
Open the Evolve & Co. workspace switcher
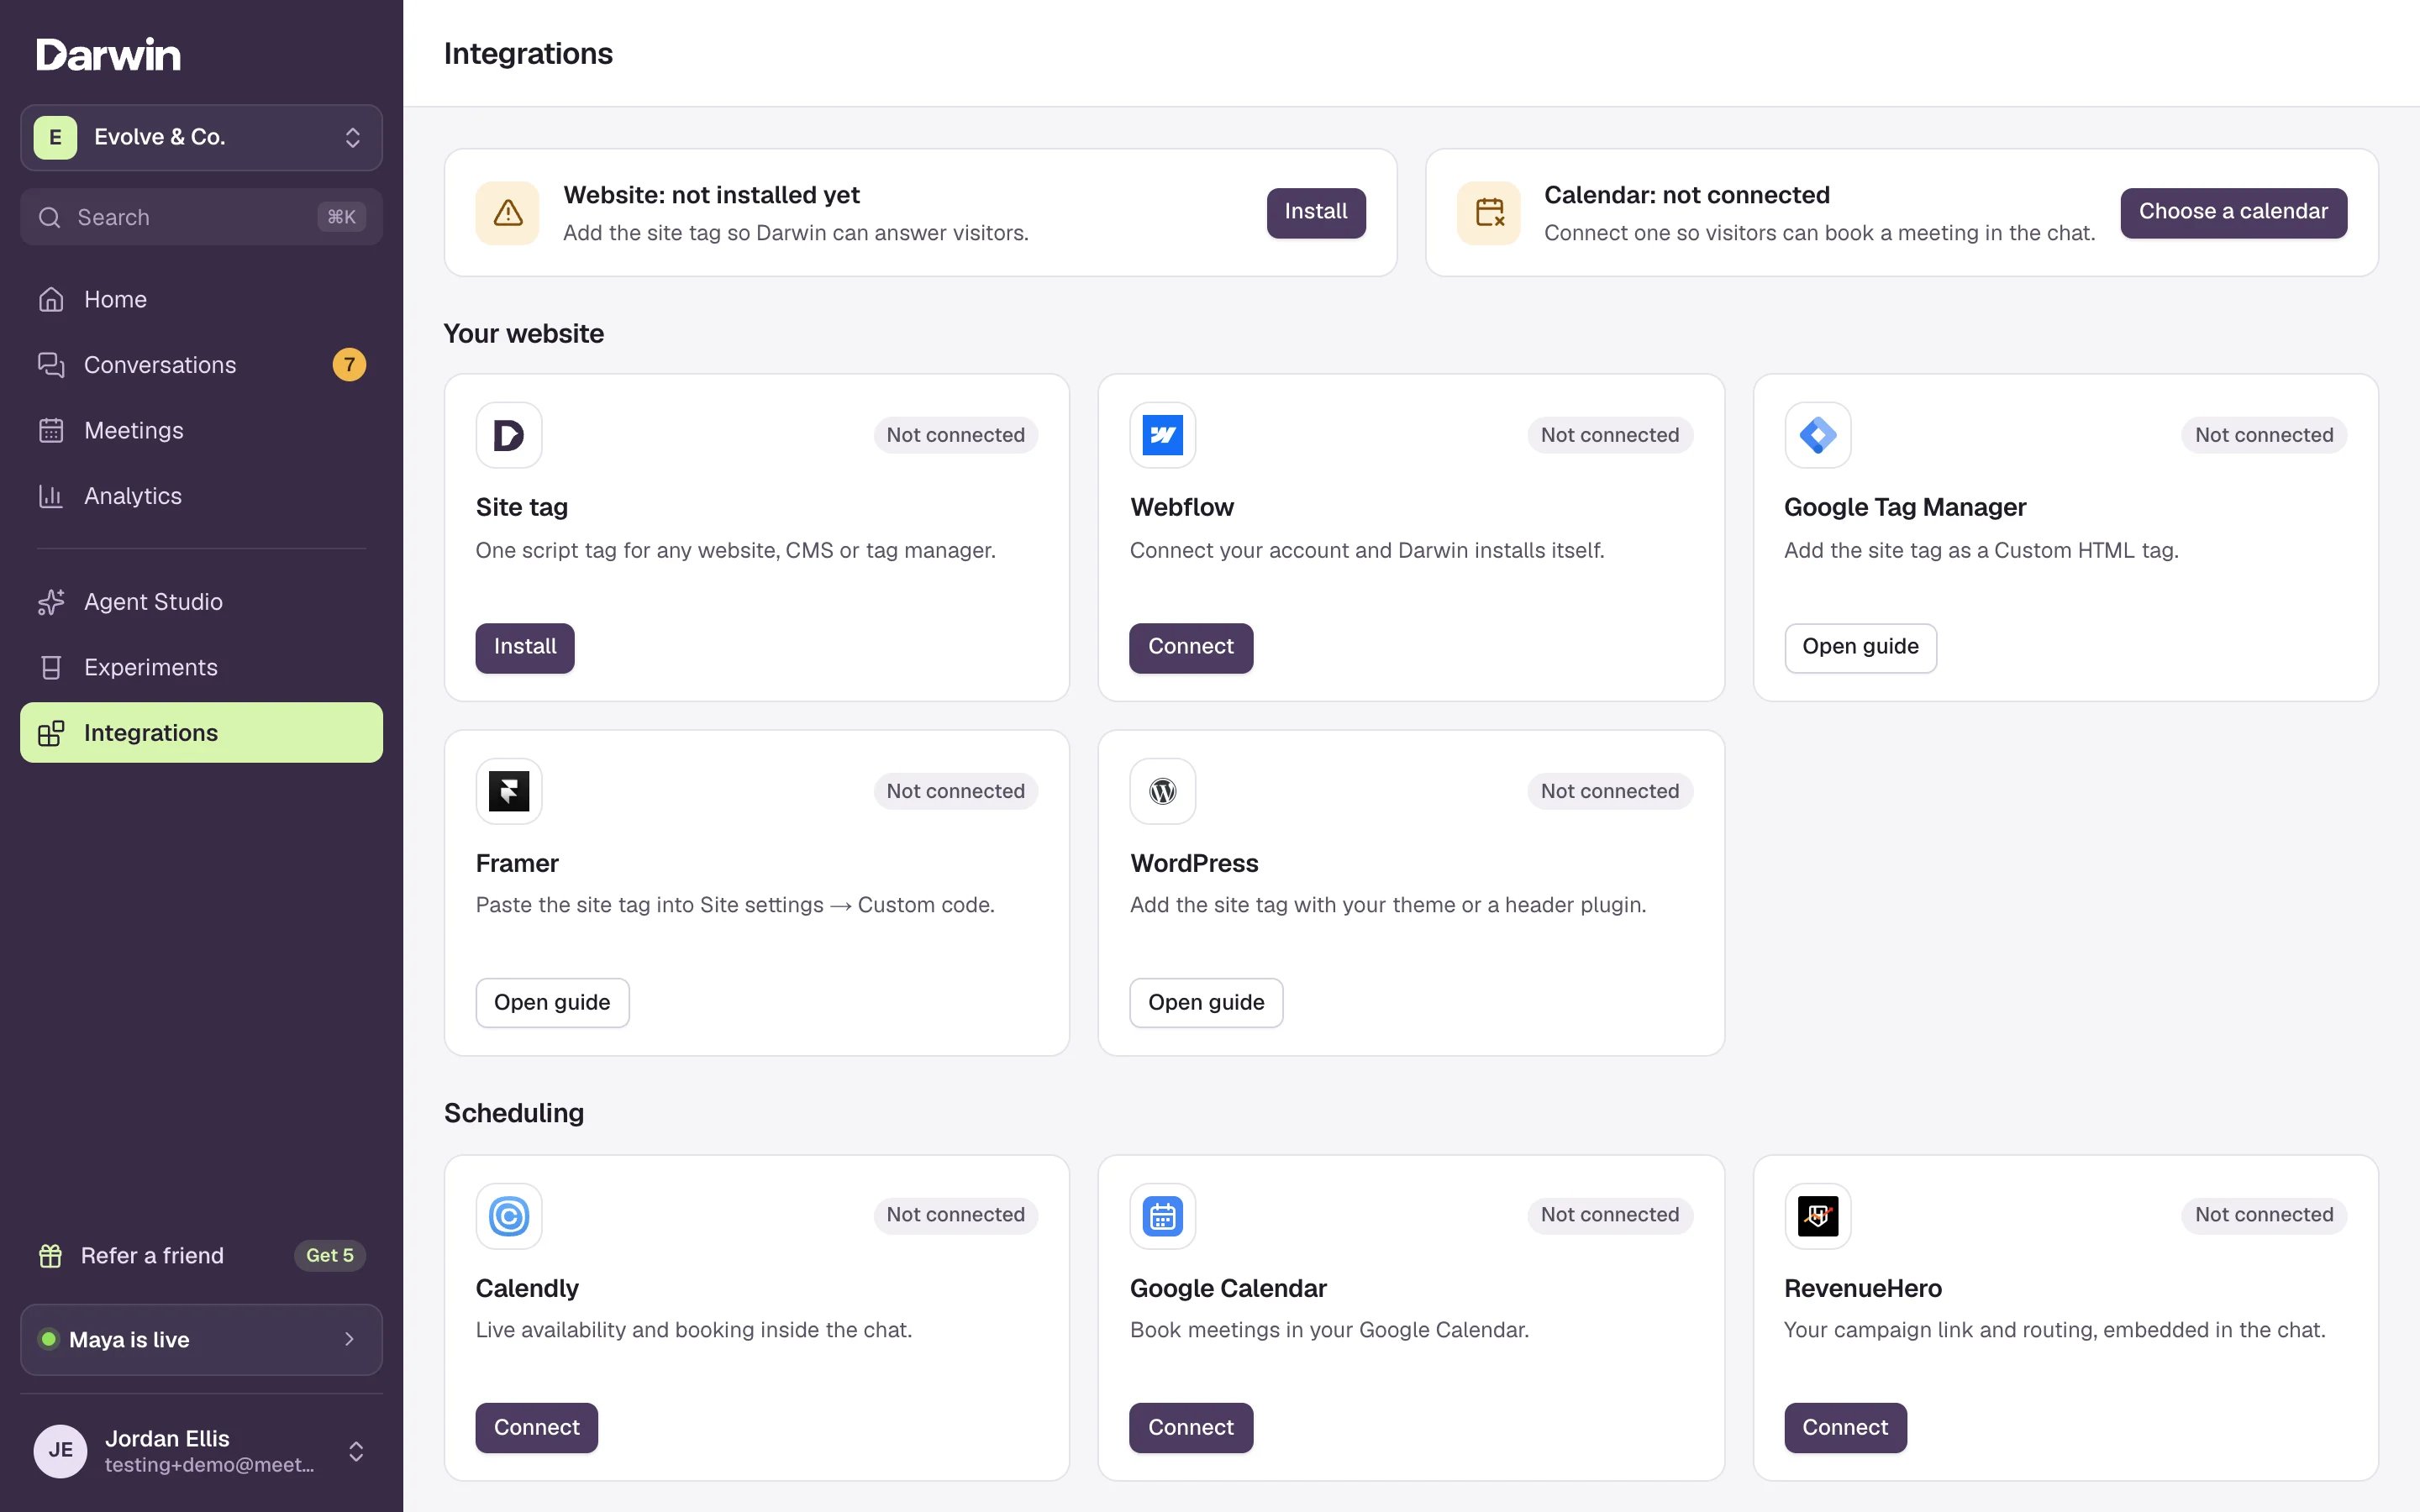point(201,137)
